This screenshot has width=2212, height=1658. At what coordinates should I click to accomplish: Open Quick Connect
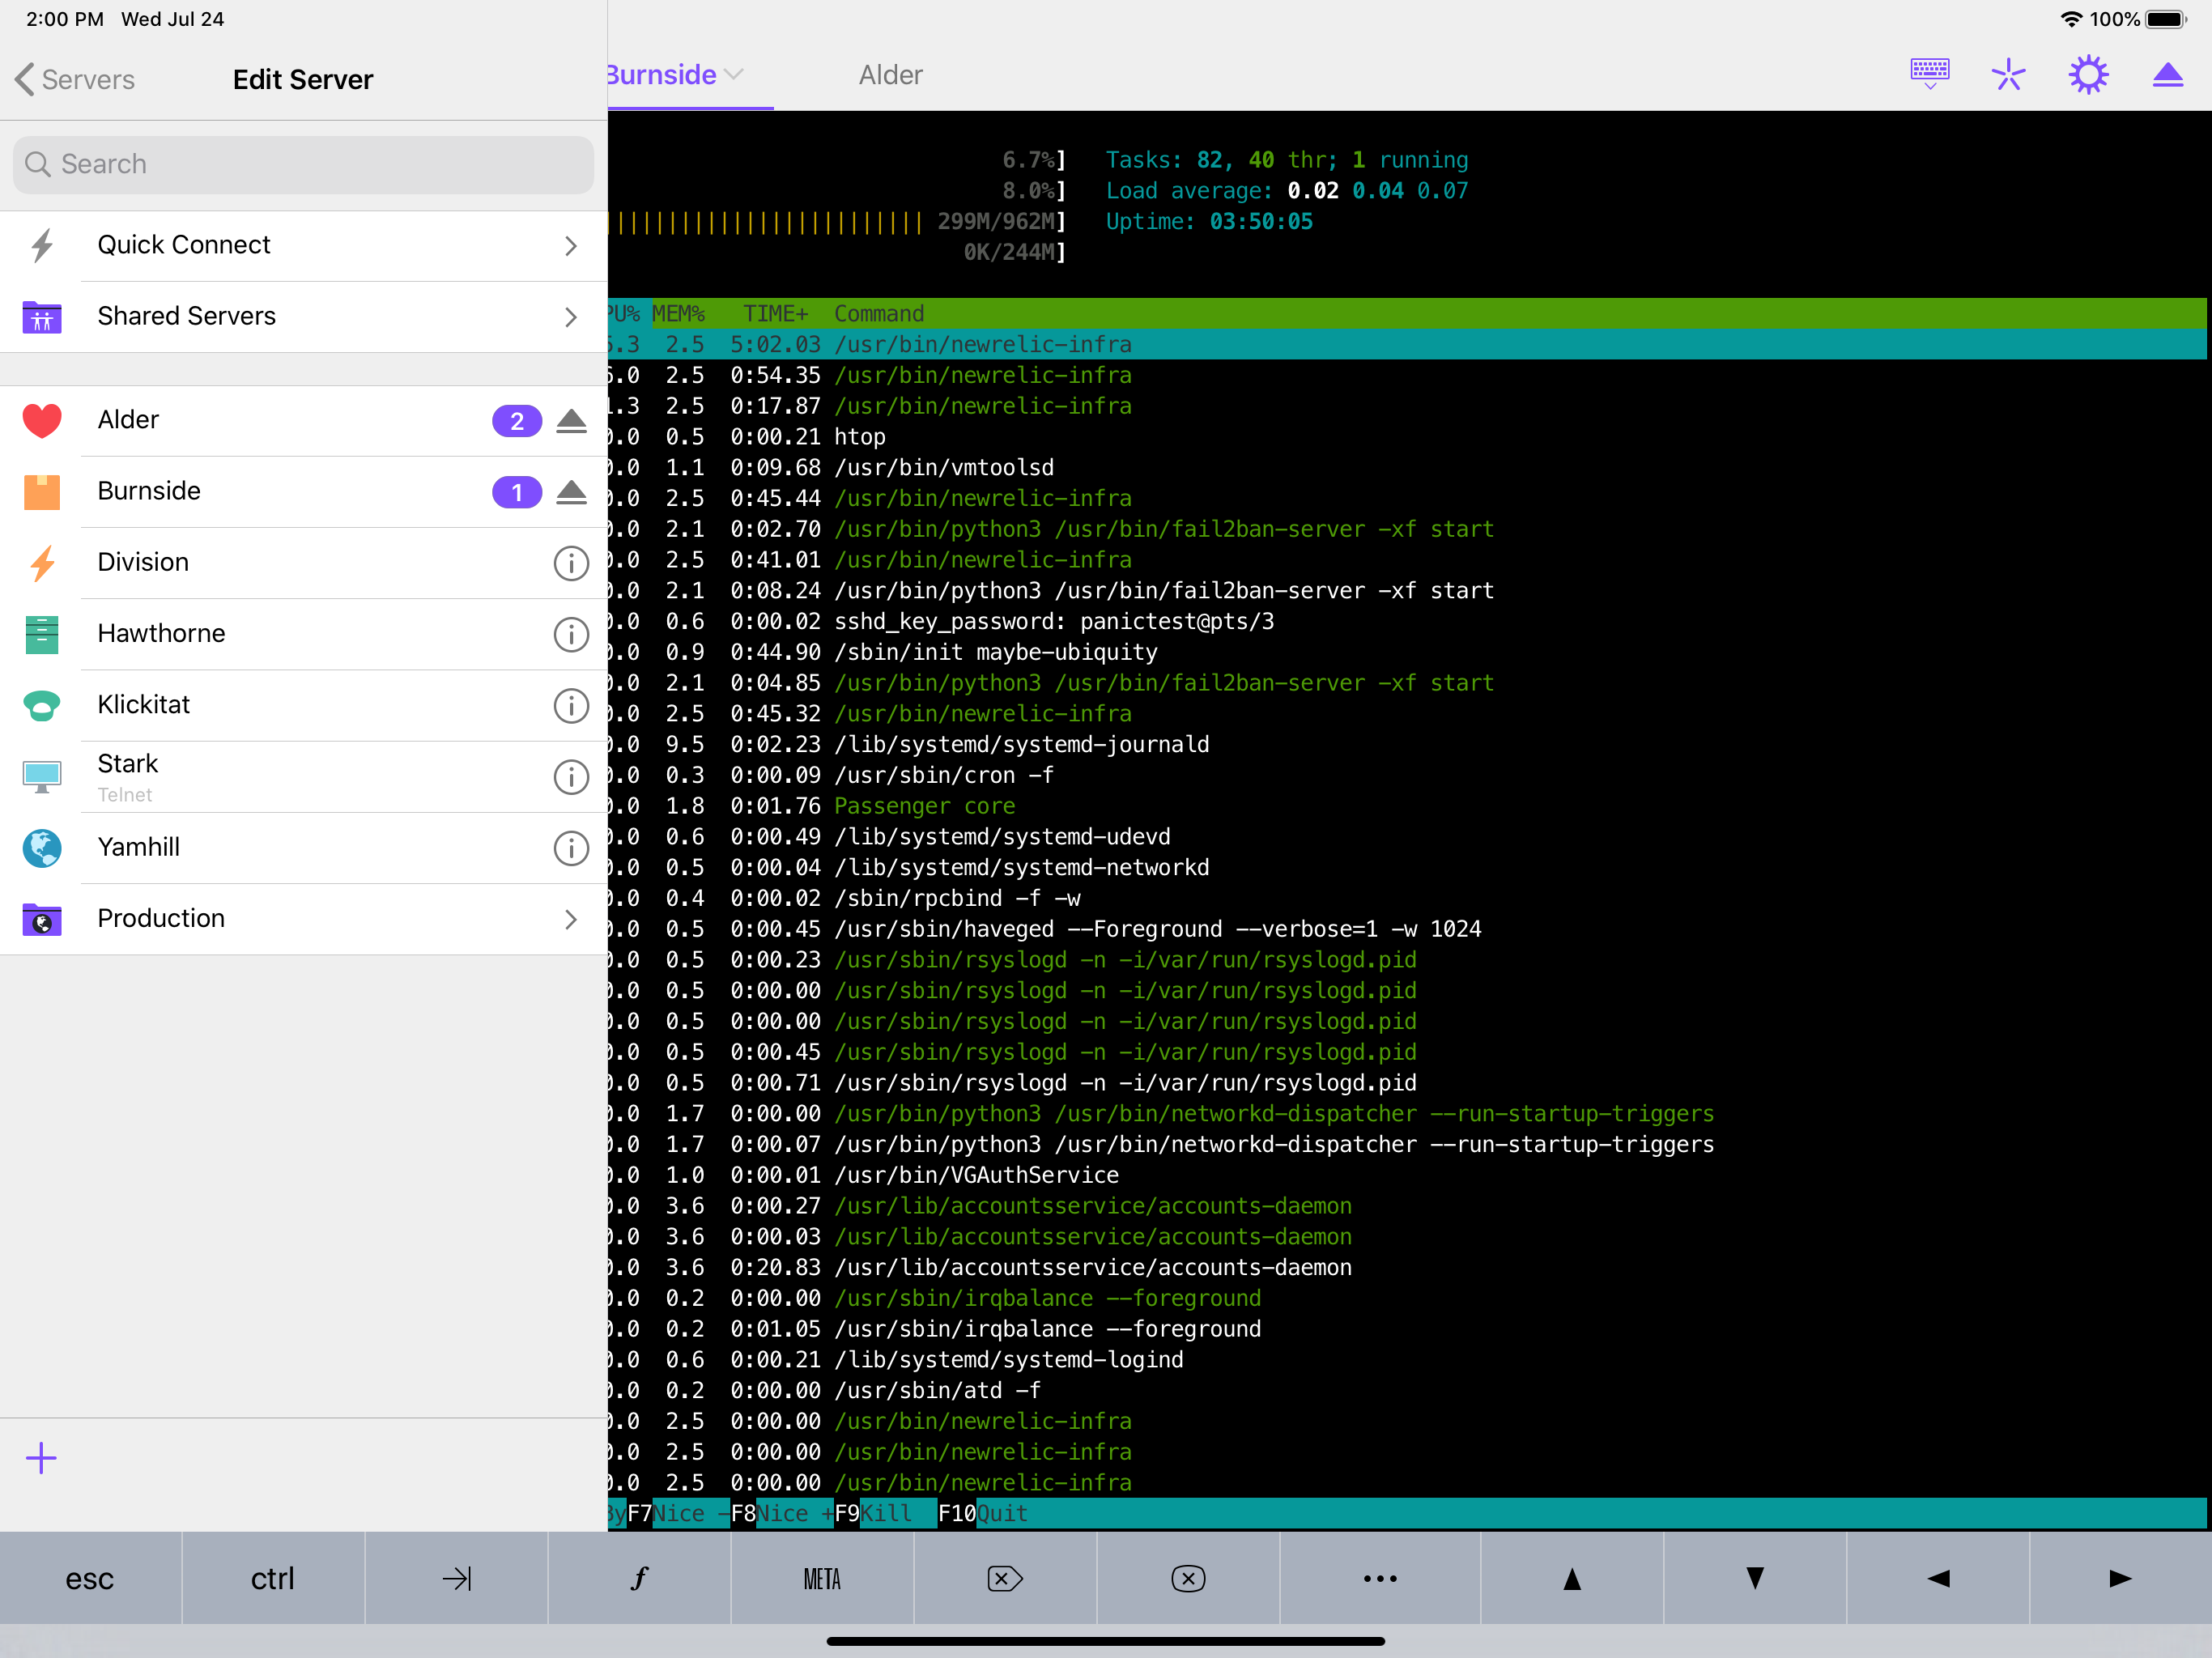pos(303,246)
